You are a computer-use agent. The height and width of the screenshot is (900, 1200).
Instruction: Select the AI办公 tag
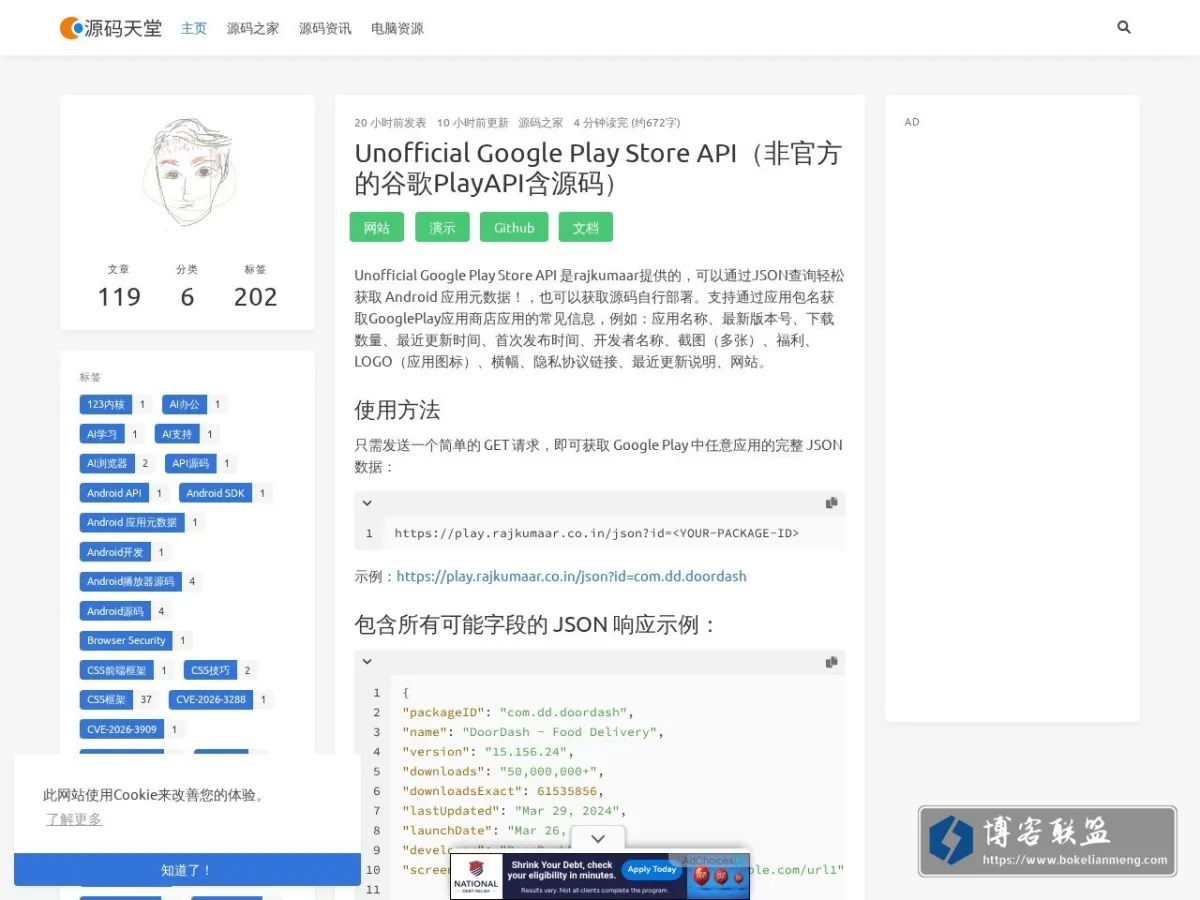(x=185, y=404)
